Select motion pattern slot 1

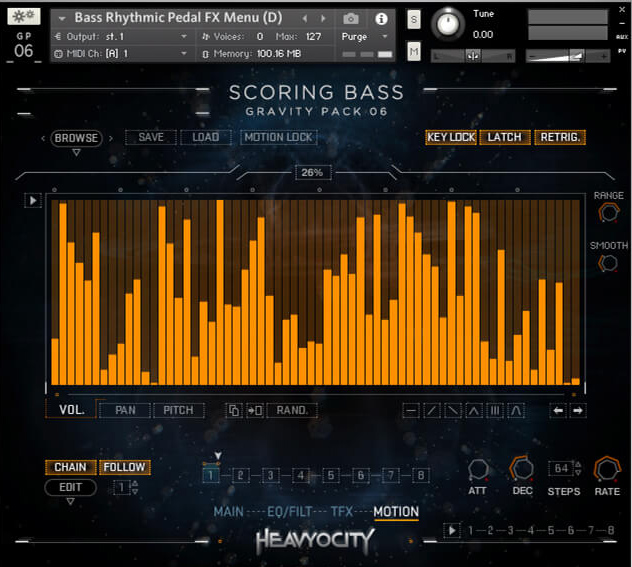pyautogui.click(x=211, y=476)
